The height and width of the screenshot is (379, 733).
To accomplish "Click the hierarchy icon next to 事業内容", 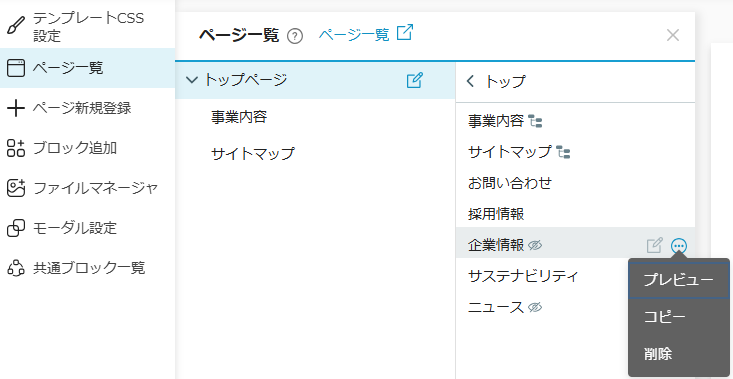I will [536, 122].
